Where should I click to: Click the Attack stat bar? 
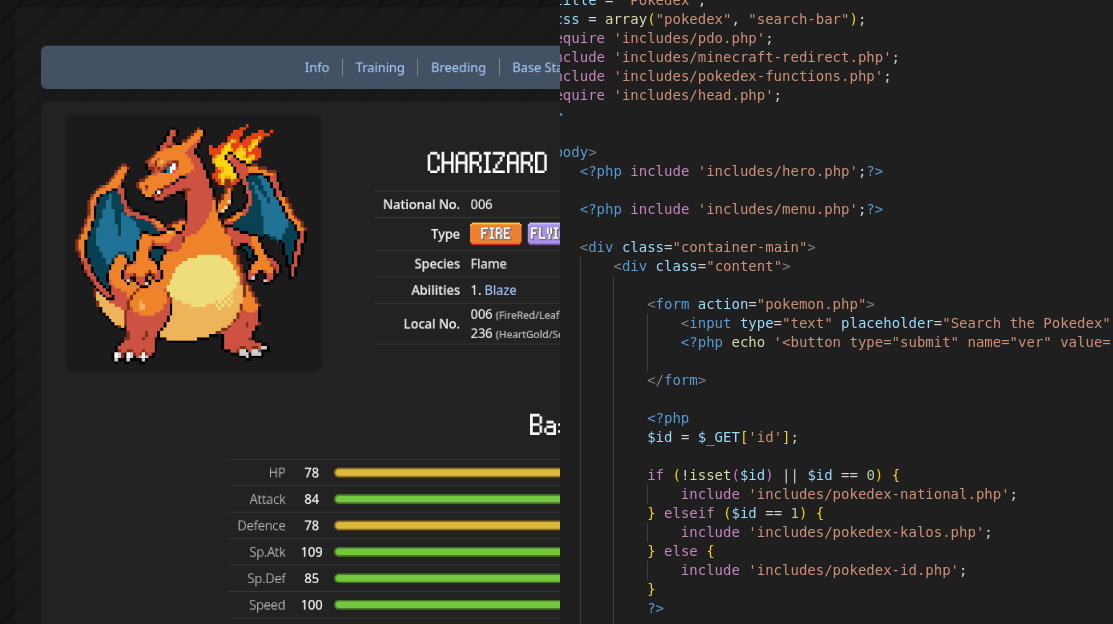[447, 499]
